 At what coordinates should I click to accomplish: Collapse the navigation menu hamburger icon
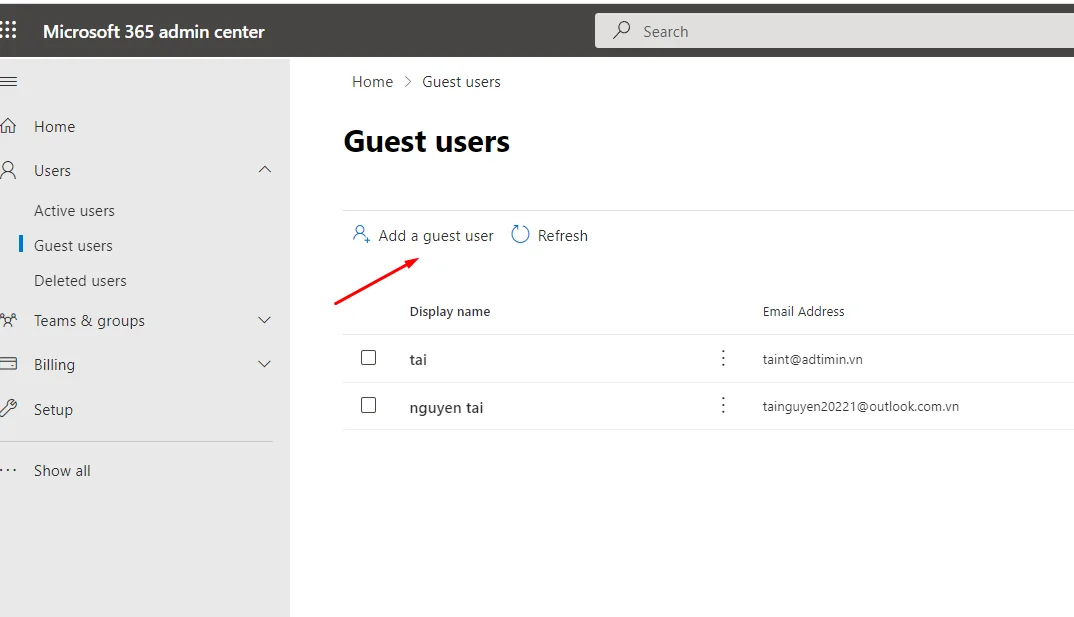pos(8,82)
